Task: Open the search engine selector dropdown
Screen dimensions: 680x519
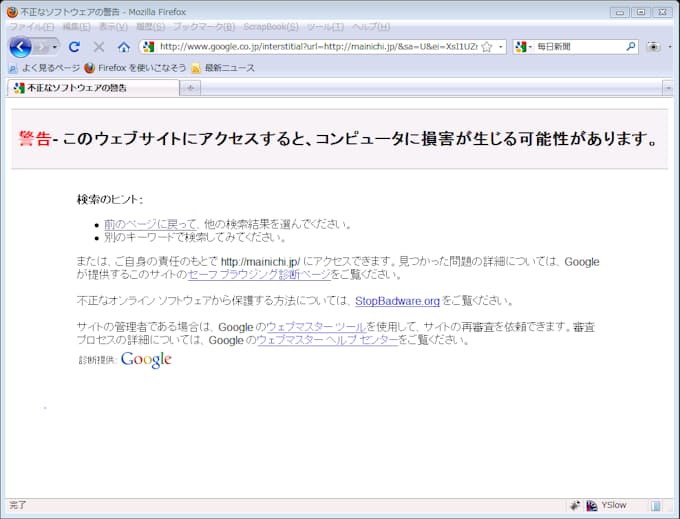Action: [523, 47]
